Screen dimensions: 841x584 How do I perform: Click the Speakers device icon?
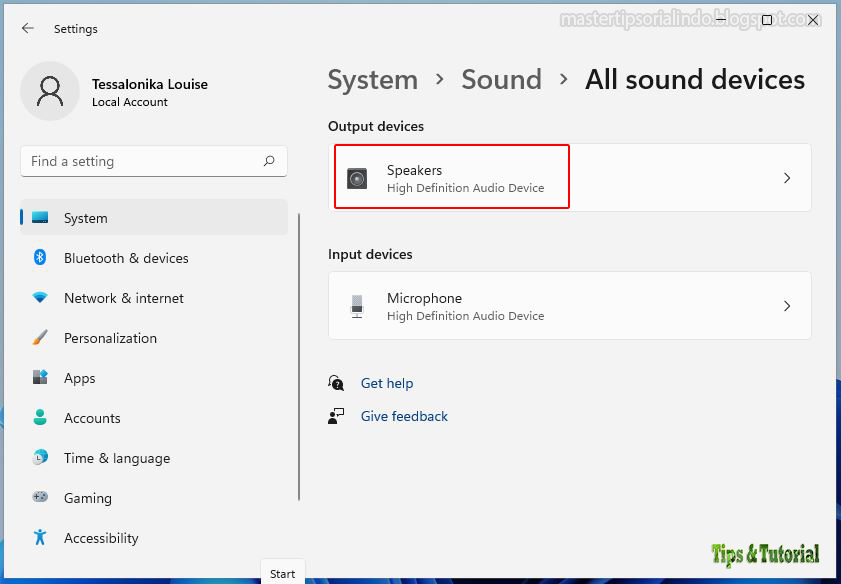pos(357,177)
